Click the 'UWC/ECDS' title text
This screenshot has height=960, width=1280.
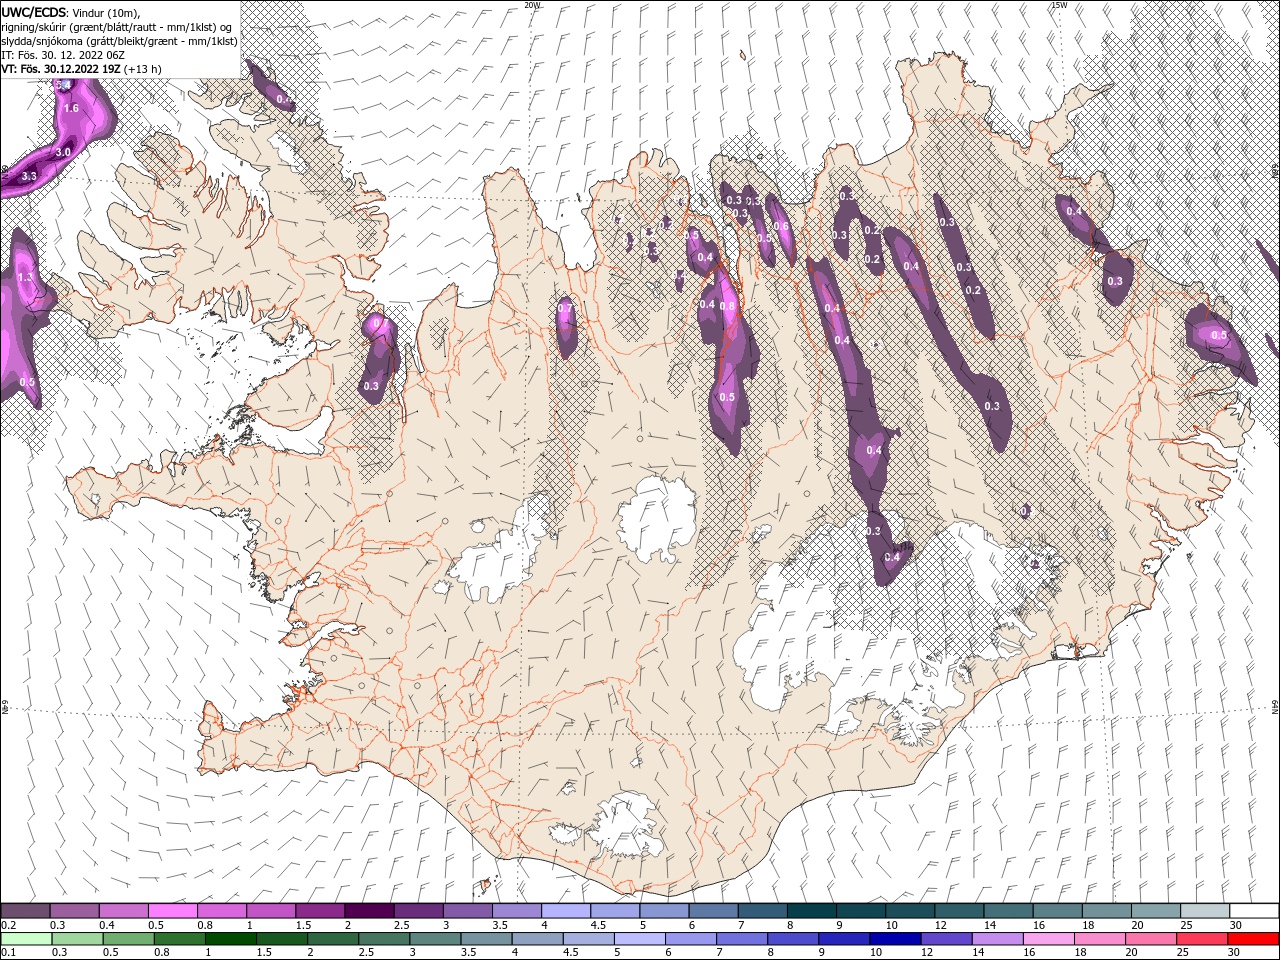pos(34,12)
